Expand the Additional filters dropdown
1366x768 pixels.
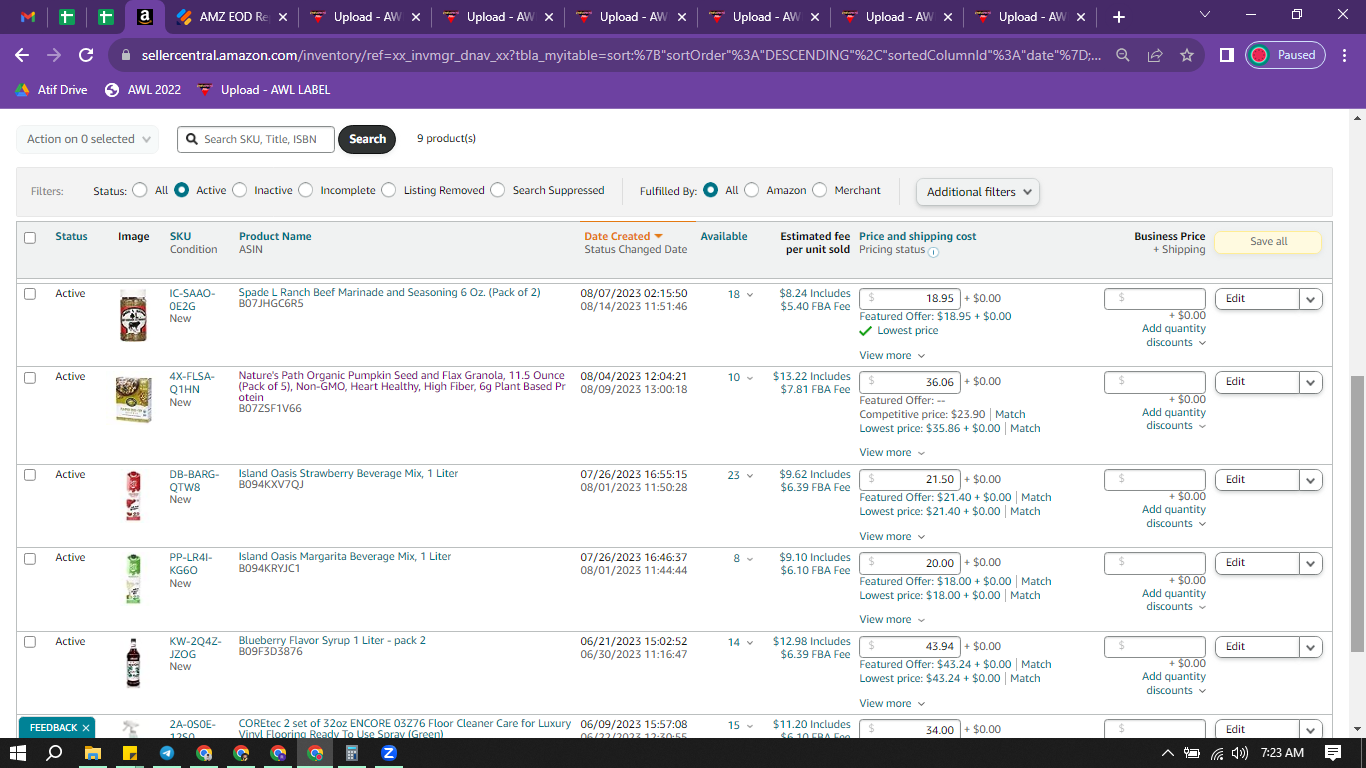(x=978, y=192)
